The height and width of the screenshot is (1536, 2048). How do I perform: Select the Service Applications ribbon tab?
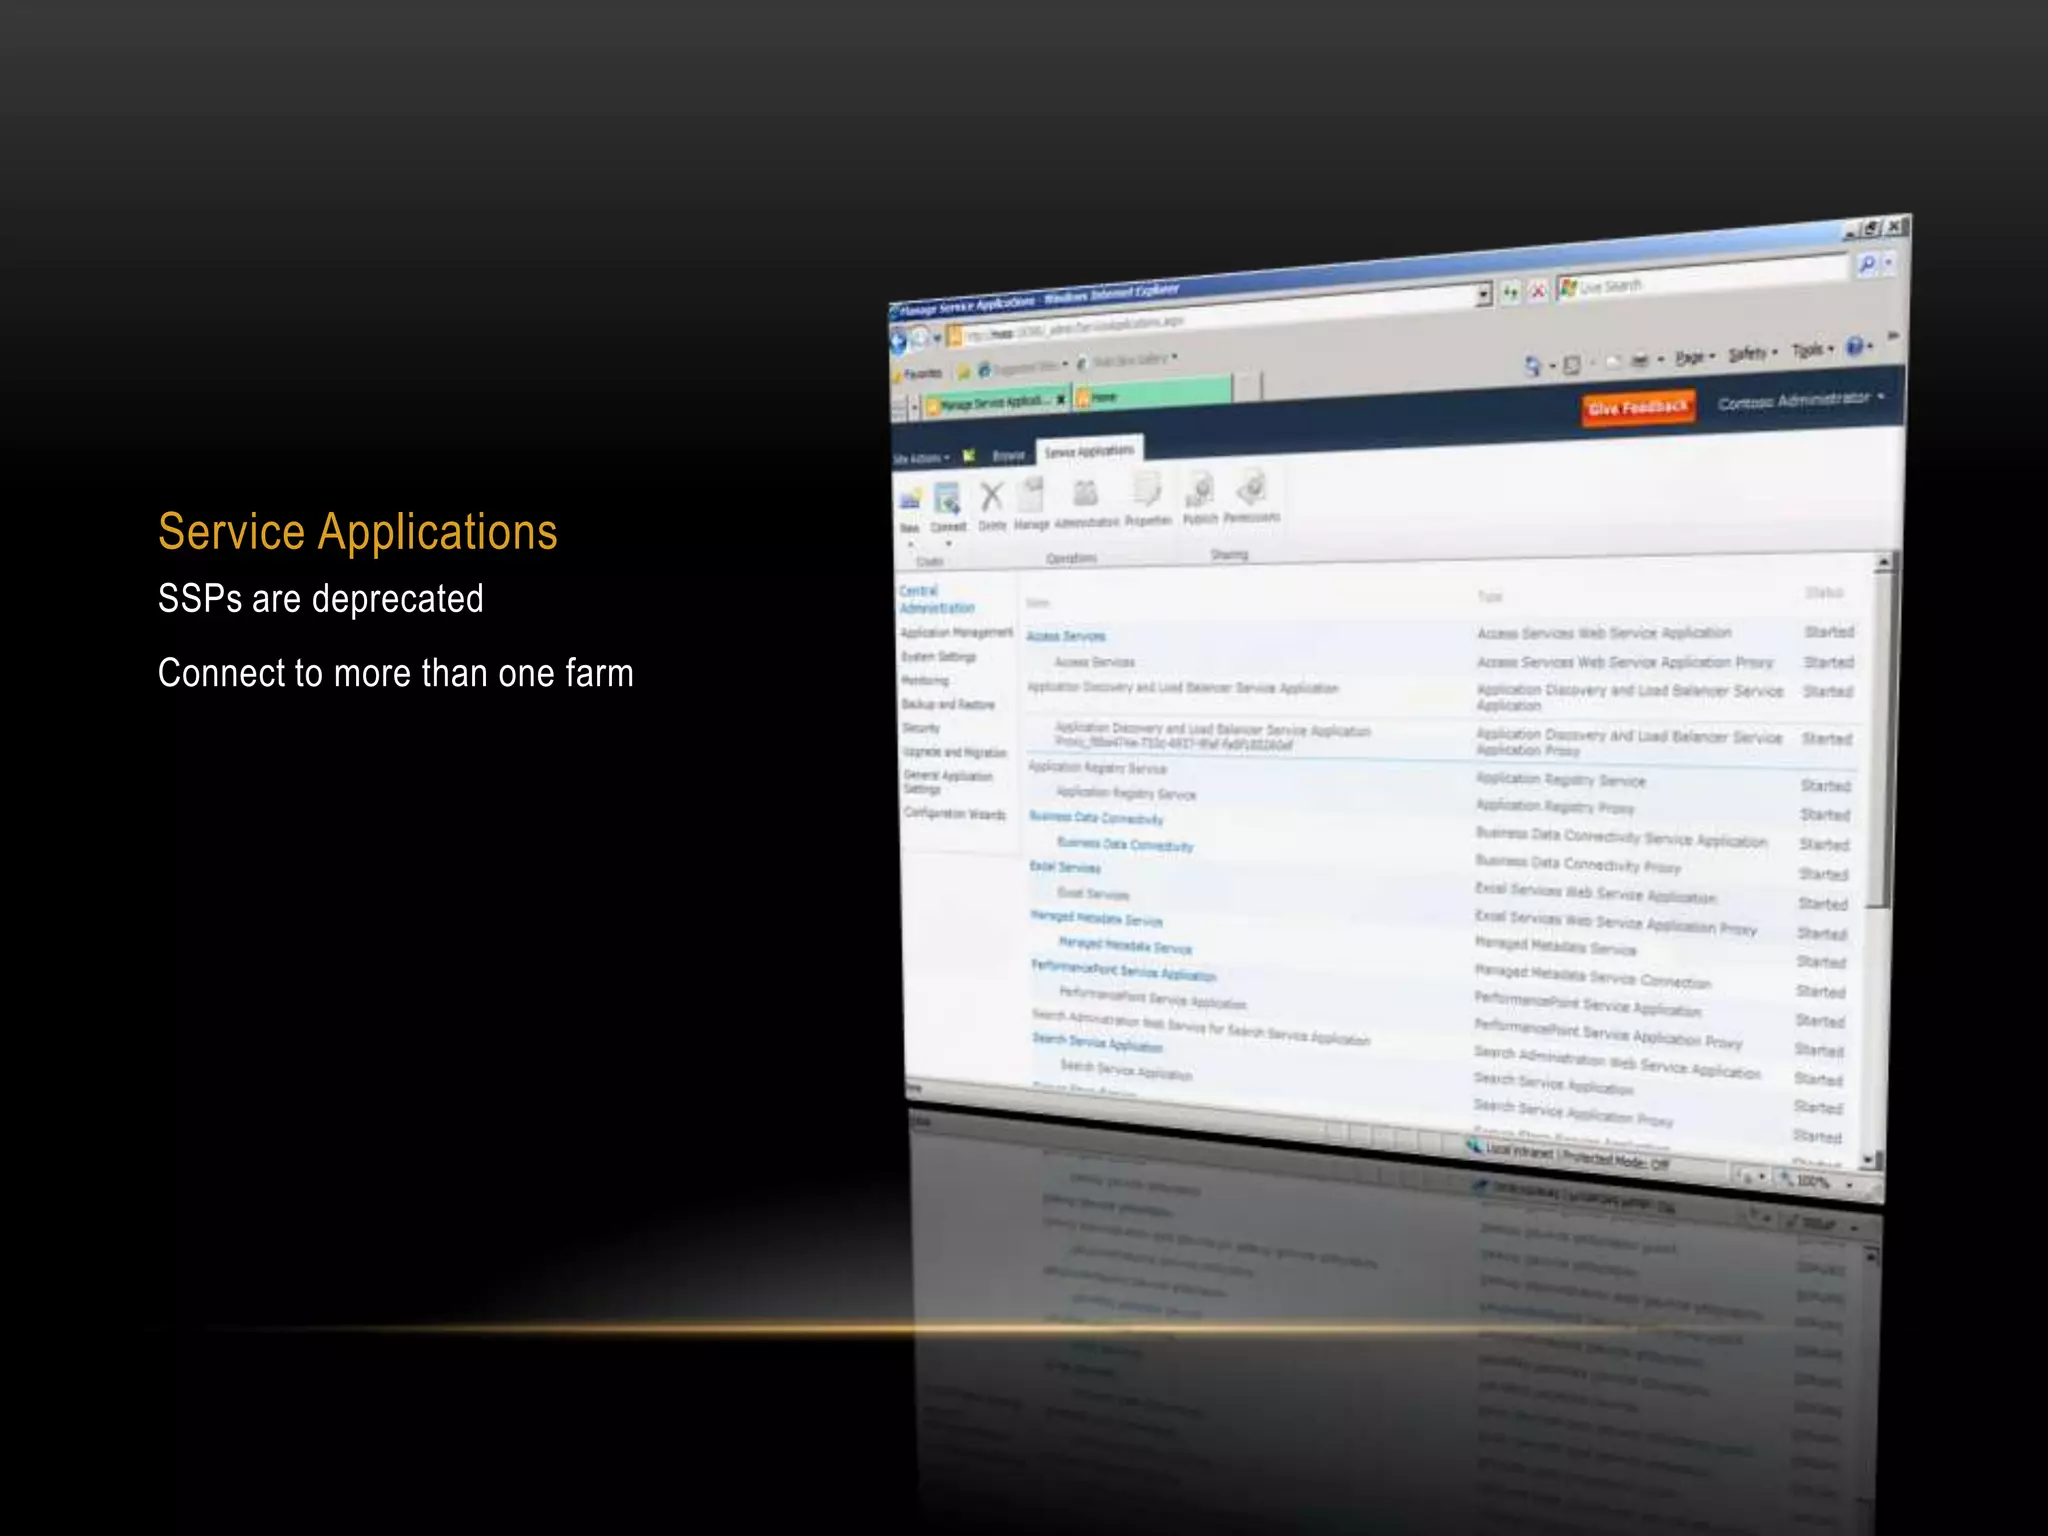[1089, 451]
